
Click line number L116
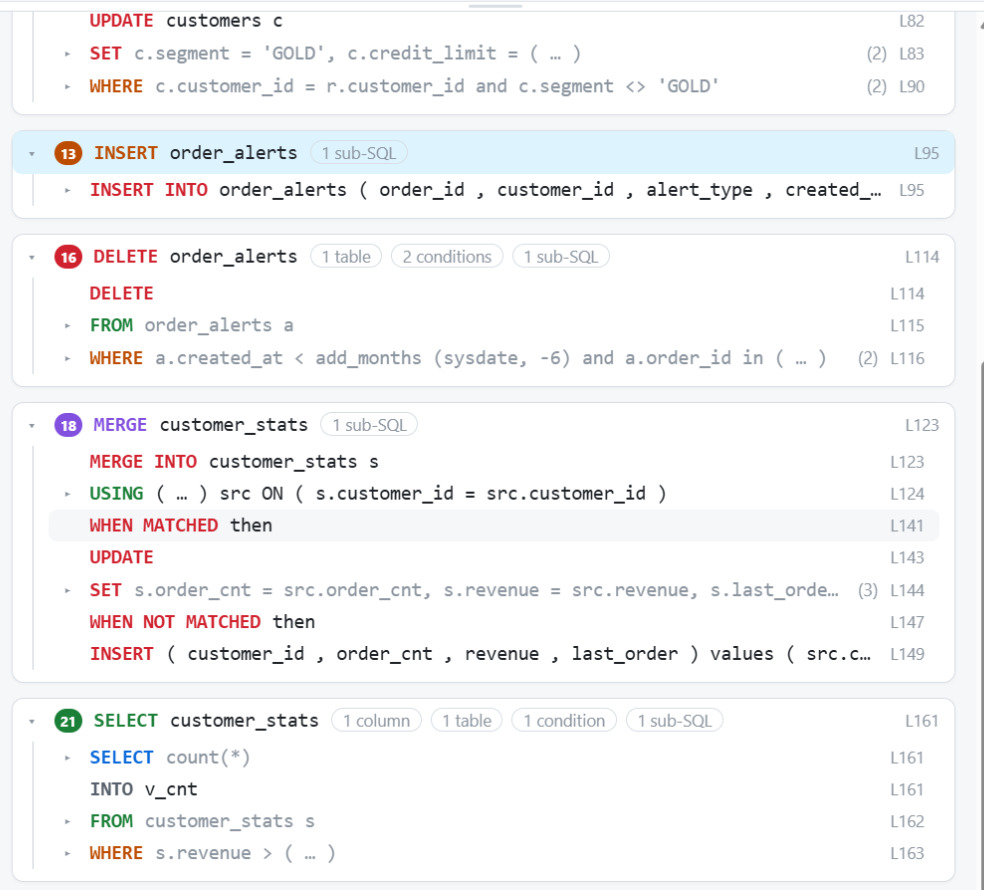[907, 358]
